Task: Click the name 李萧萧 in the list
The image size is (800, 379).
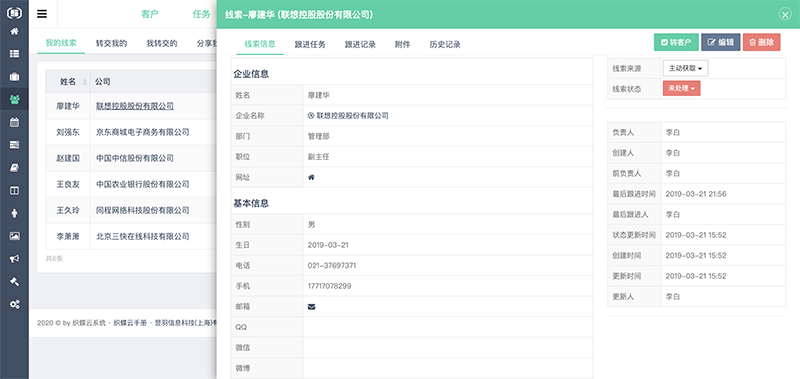Action: click(68, 236)
